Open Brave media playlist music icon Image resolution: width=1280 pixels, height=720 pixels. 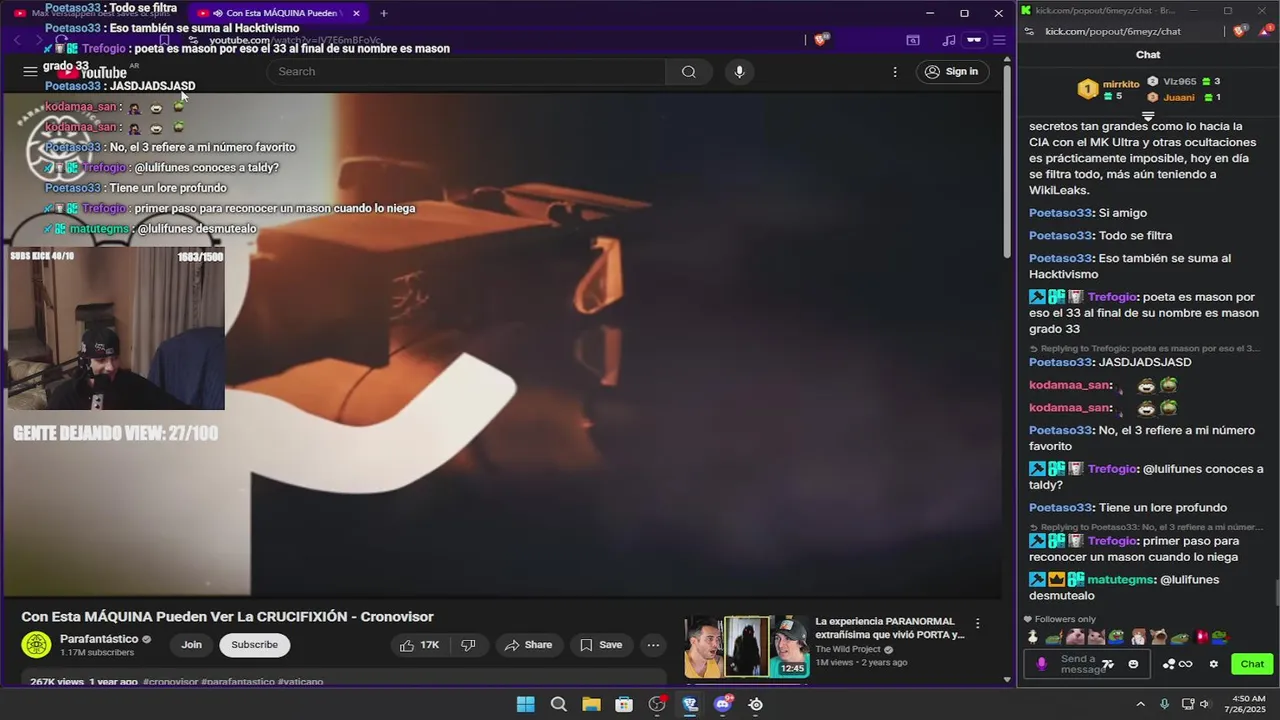(949, 40)
